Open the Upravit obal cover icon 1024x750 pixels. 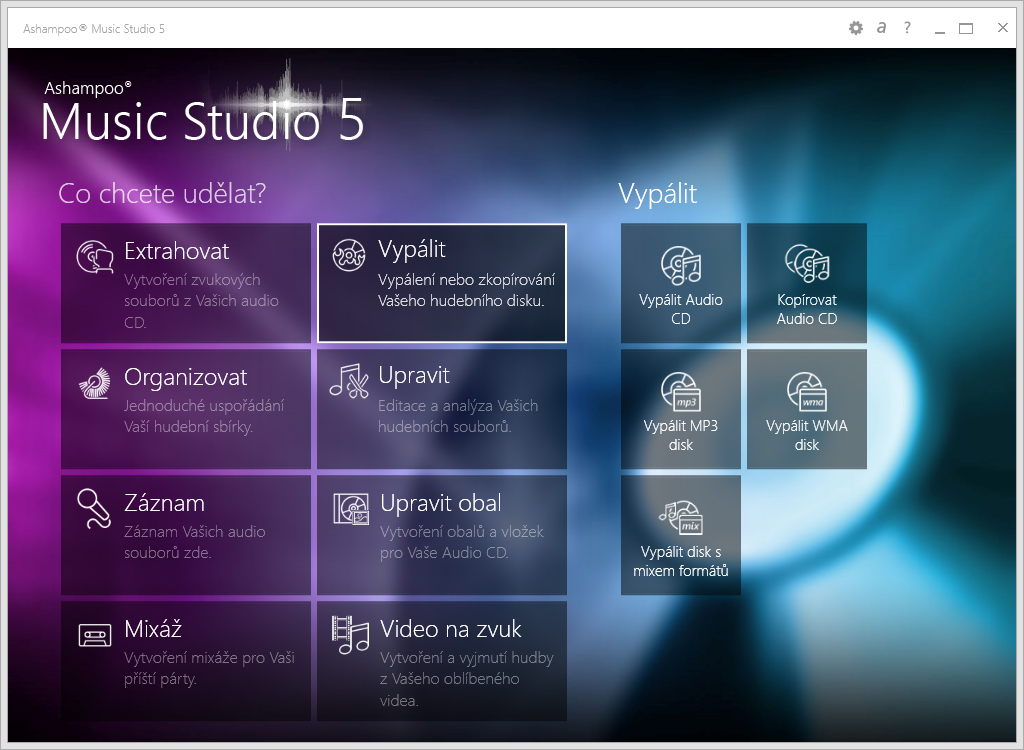pos(351,508)
